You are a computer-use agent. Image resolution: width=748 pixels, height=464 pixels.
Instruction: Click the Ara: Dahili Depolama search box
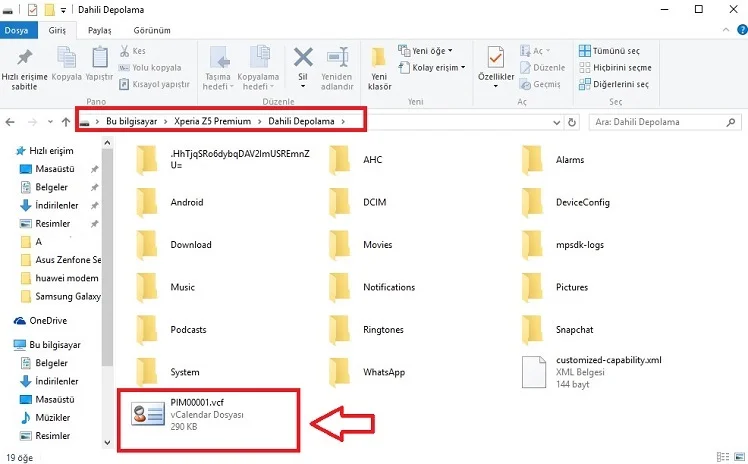pos(660,122)
